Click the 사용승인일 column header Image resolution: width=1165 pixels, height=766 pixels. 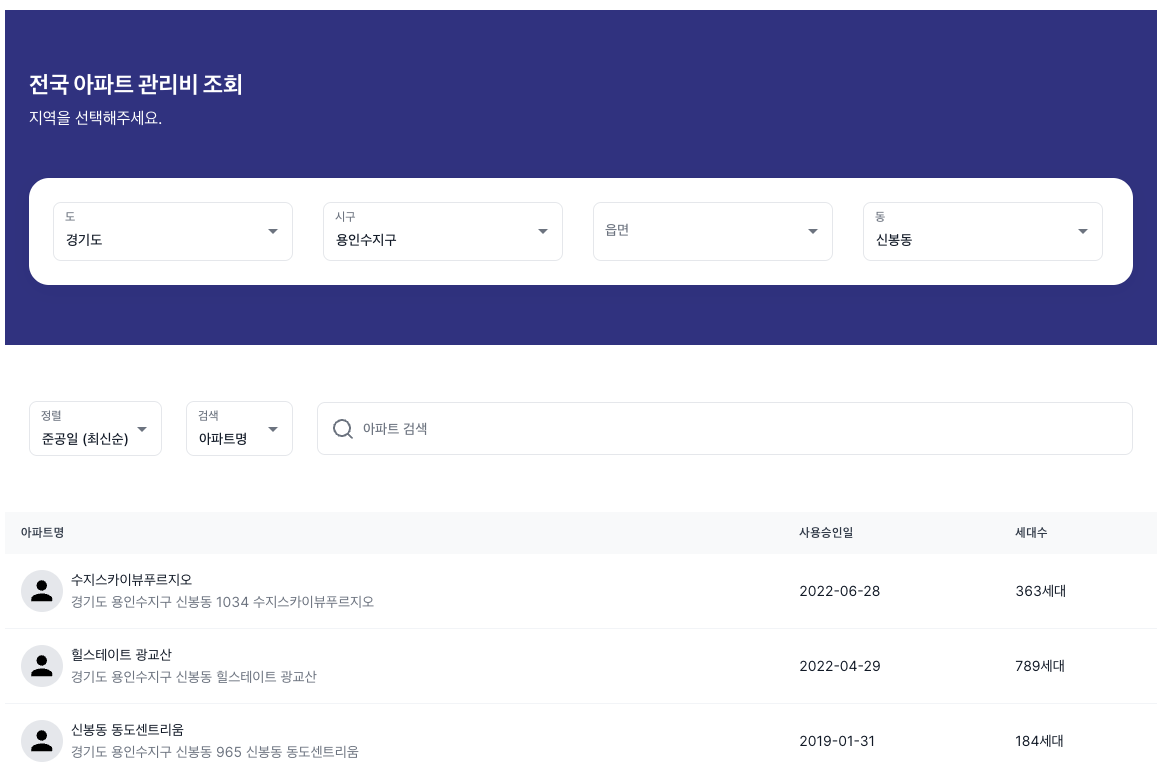pos(826,533)
